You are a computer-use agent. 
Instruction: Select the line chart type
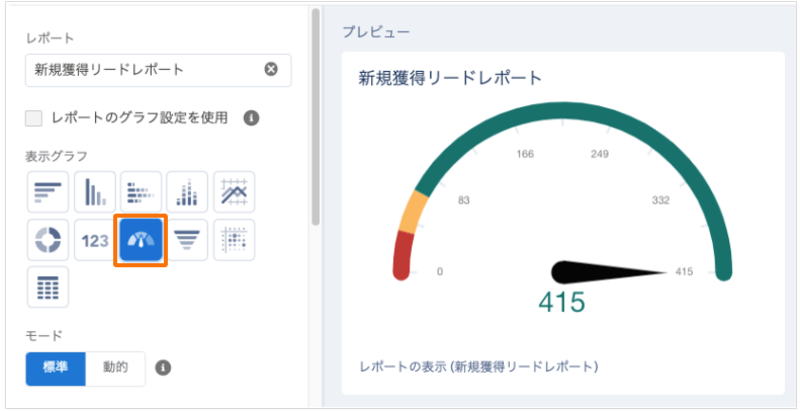(x=234, y=192)
